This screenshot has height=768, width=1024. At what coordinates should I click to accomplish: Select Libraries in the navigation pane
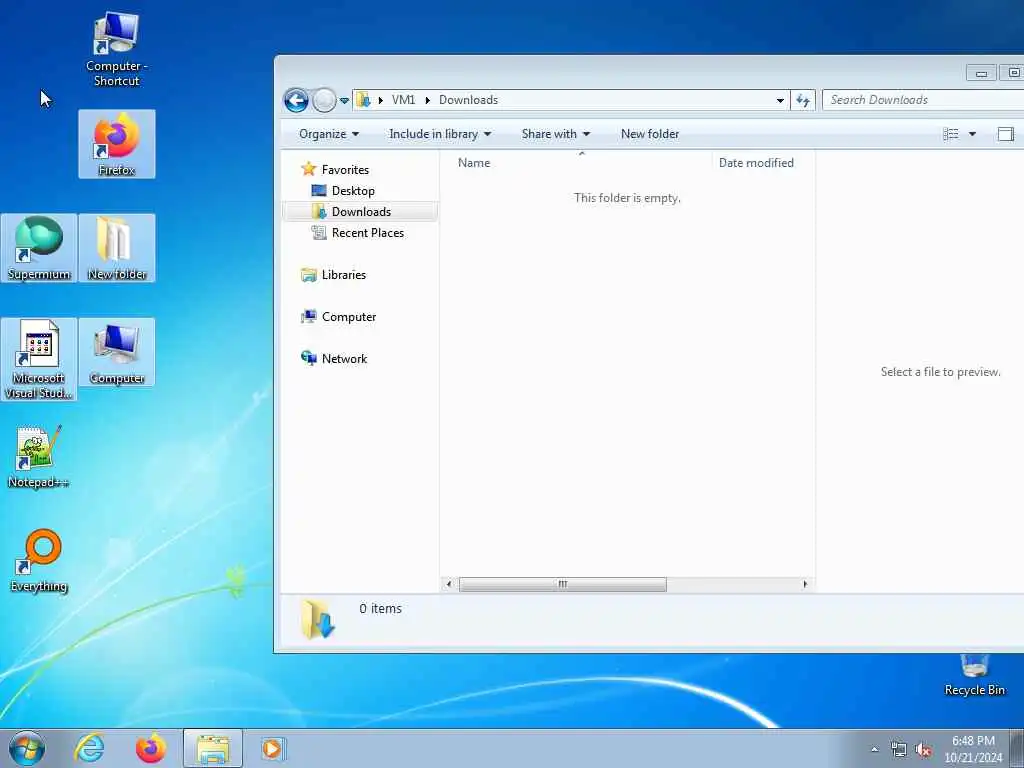(x=344, y=275)
